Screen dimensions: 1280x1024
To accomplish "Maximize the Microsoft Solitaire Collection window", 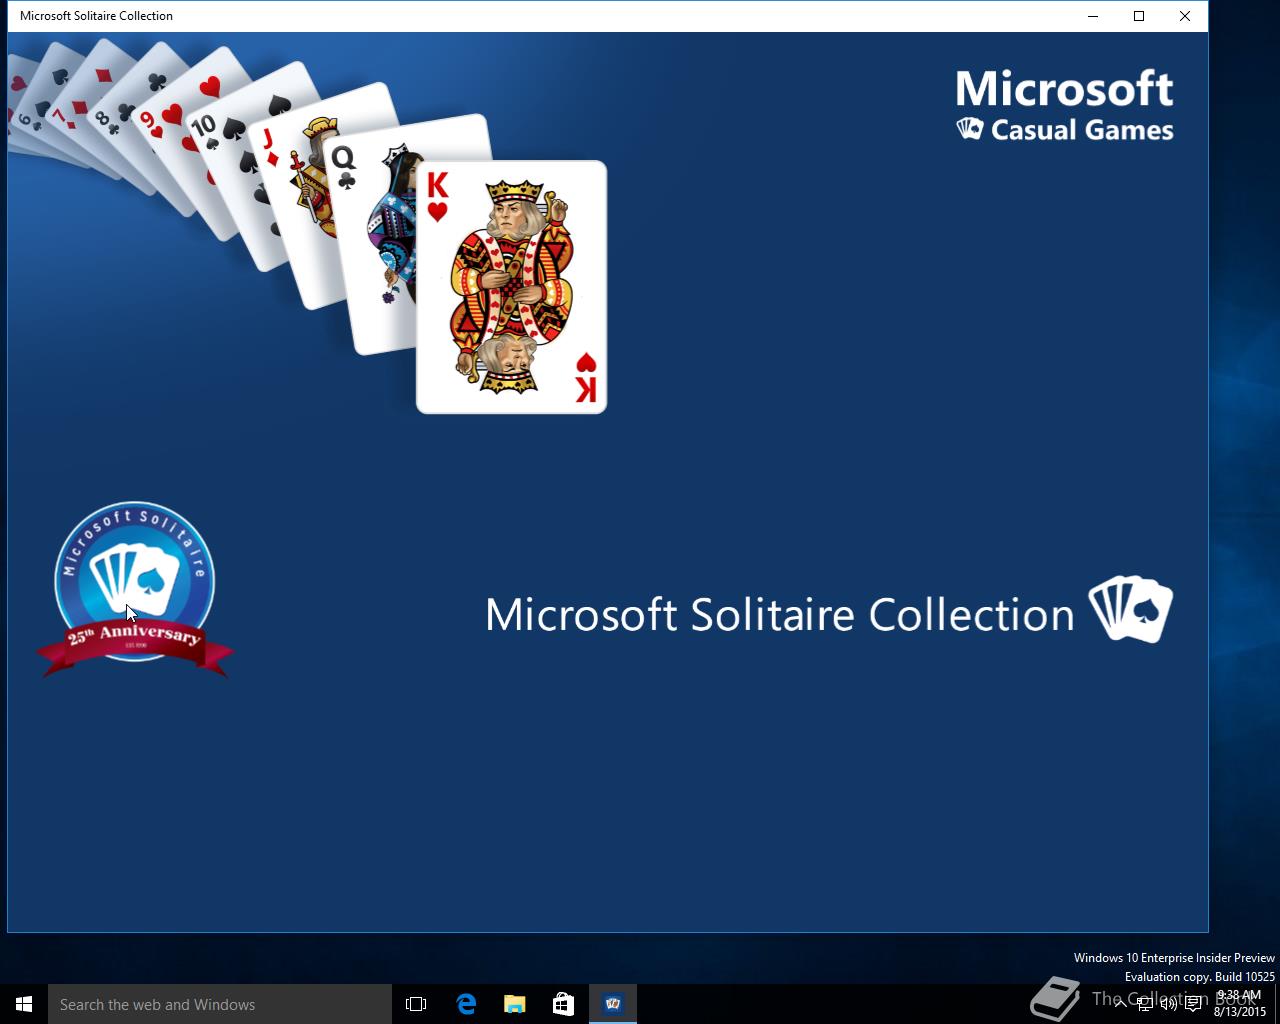I will click(1139, 16).
